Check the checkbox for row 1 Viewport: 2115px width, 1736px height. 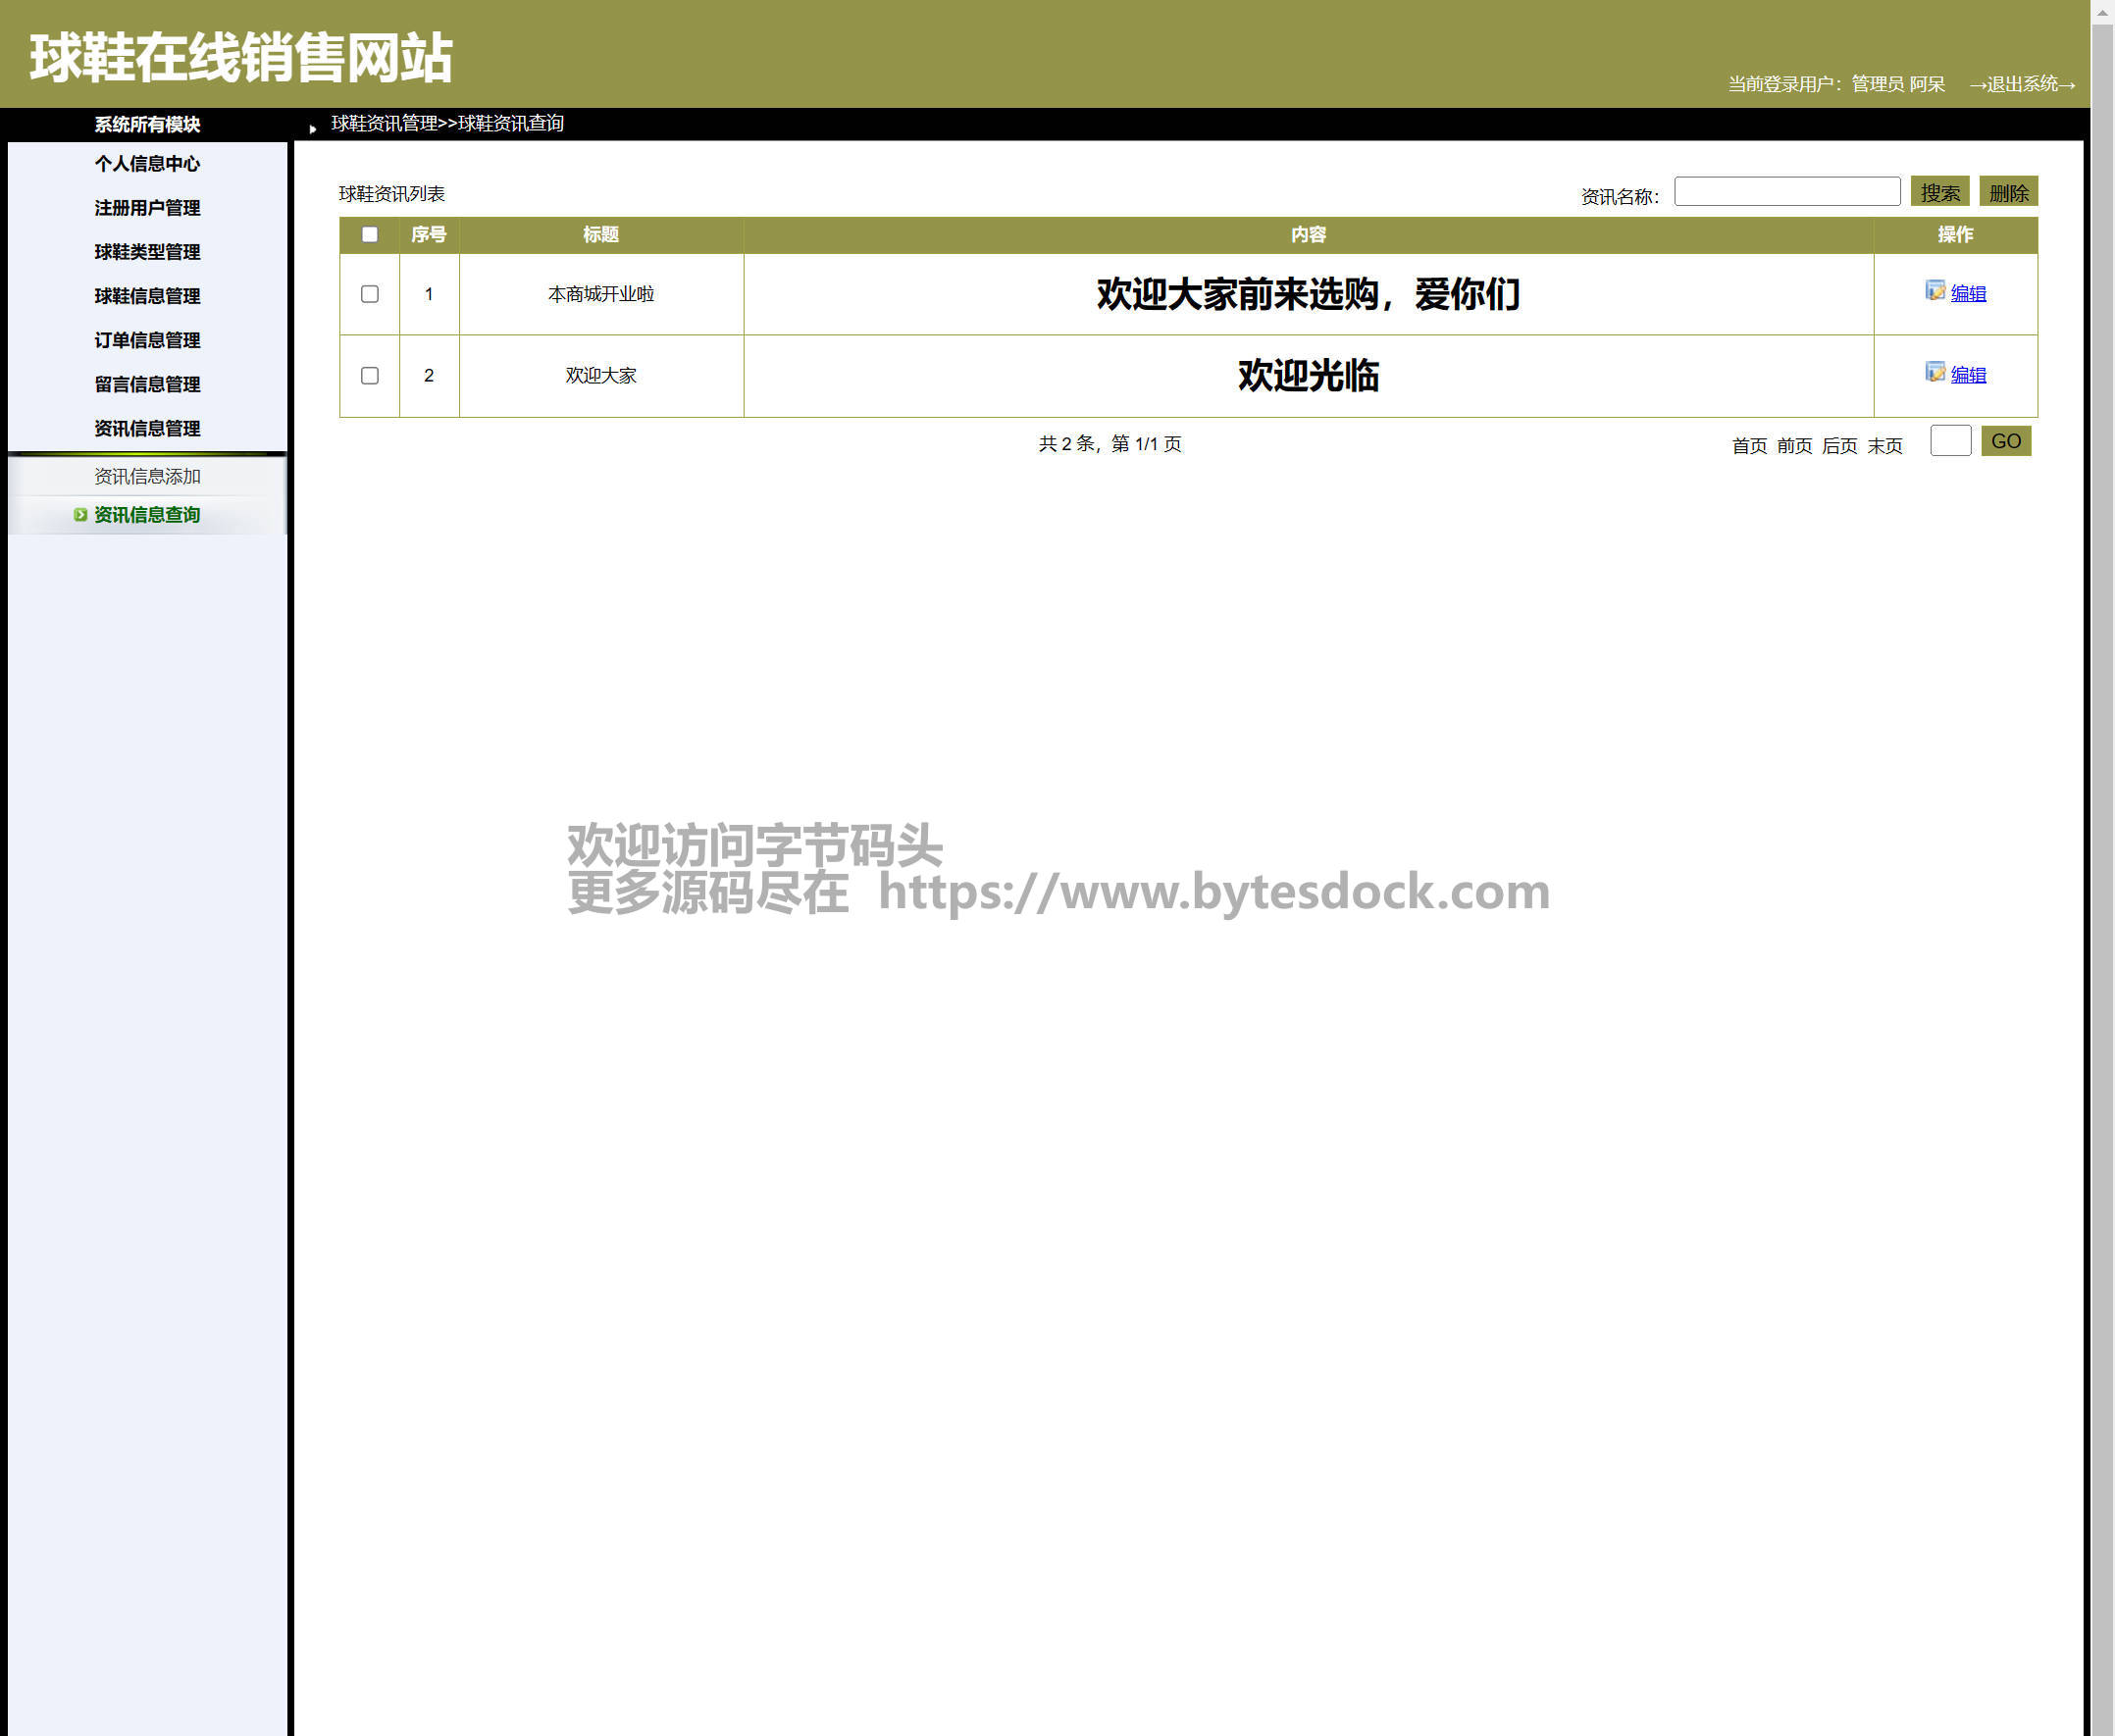click(x=370, y=294)
